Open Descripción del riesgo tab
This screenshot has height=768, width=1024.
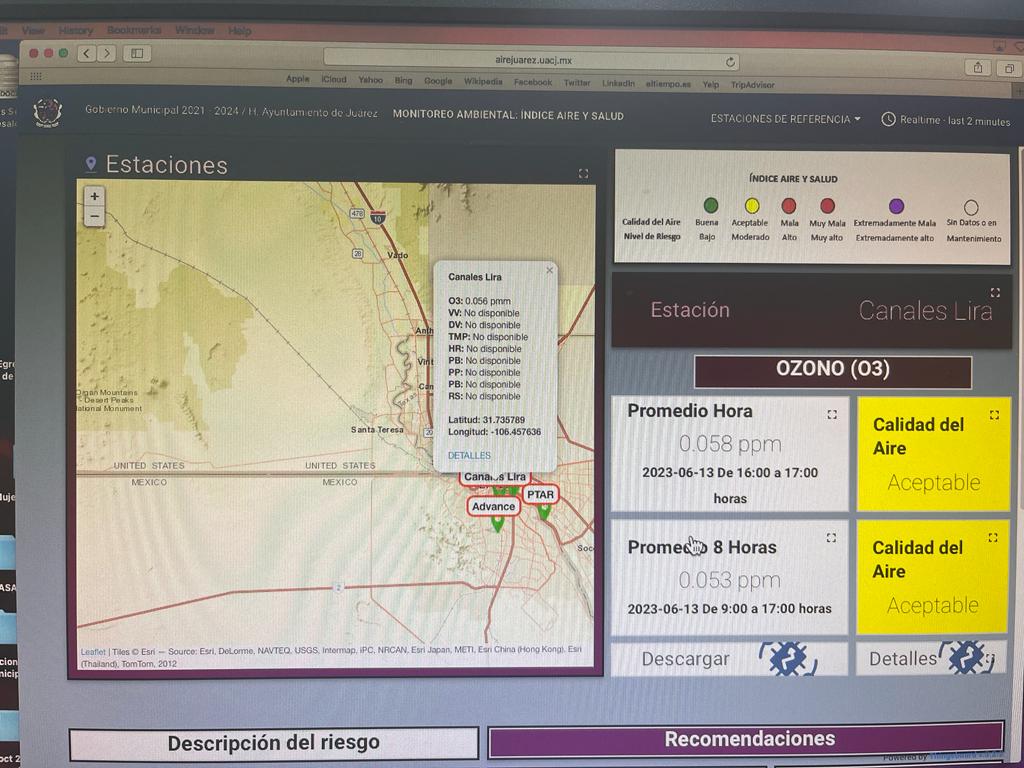tap(273, 743)
